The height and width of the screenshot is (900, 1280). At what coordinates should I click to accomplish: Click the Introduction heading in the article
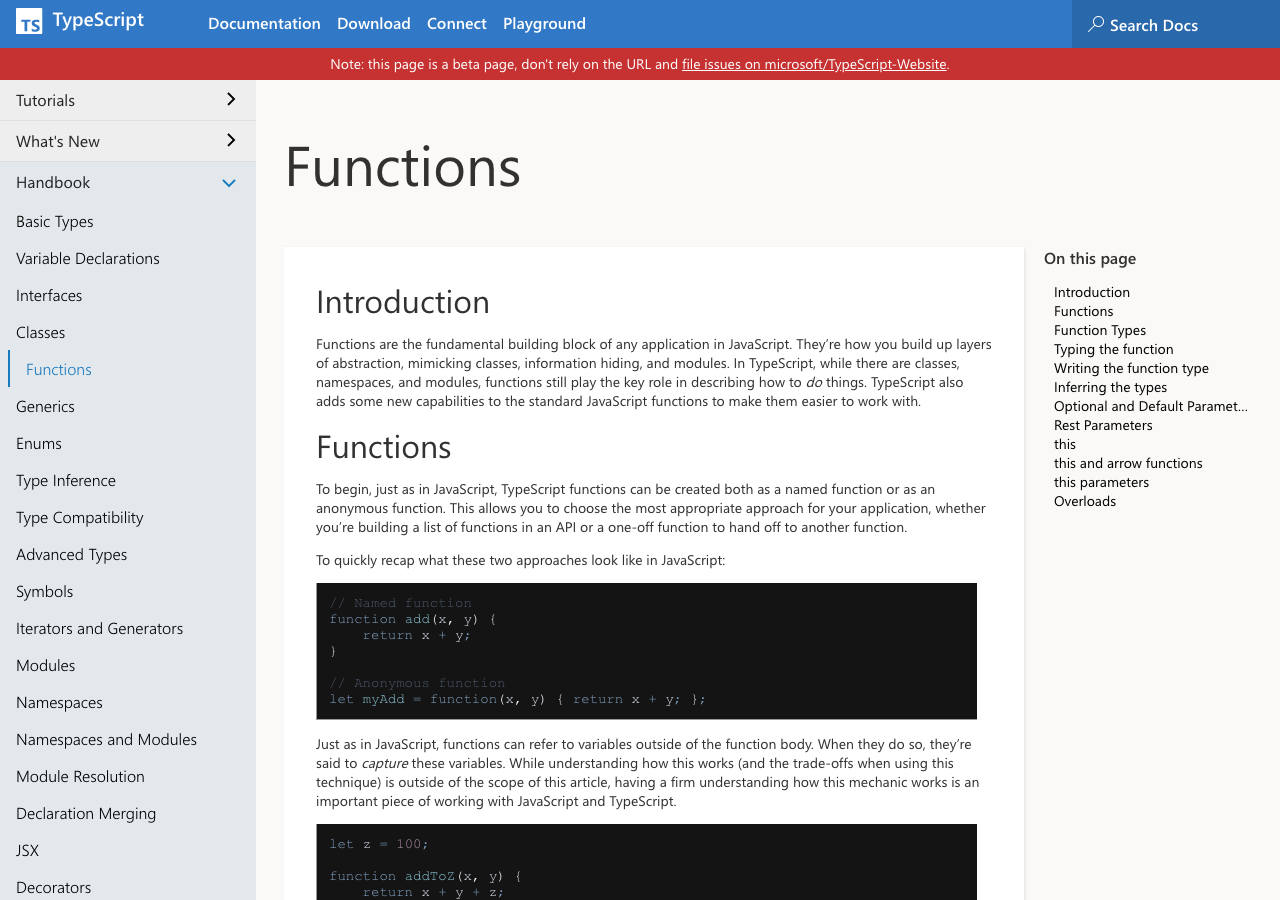point(403,302)
